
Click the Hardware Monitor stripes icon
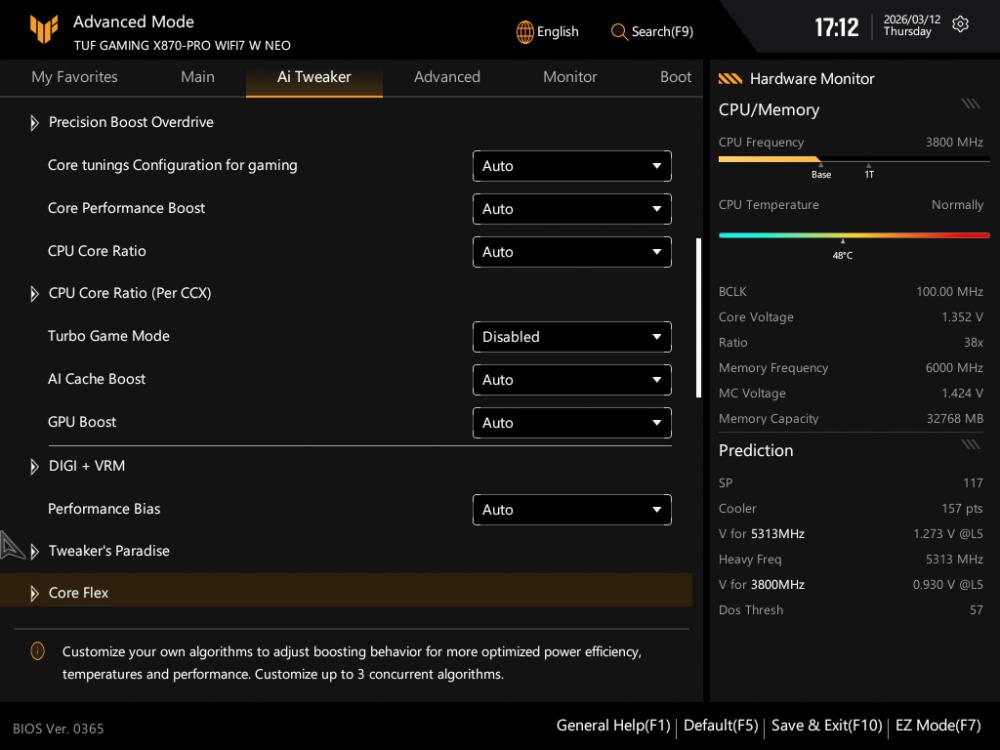coord(730,79)
